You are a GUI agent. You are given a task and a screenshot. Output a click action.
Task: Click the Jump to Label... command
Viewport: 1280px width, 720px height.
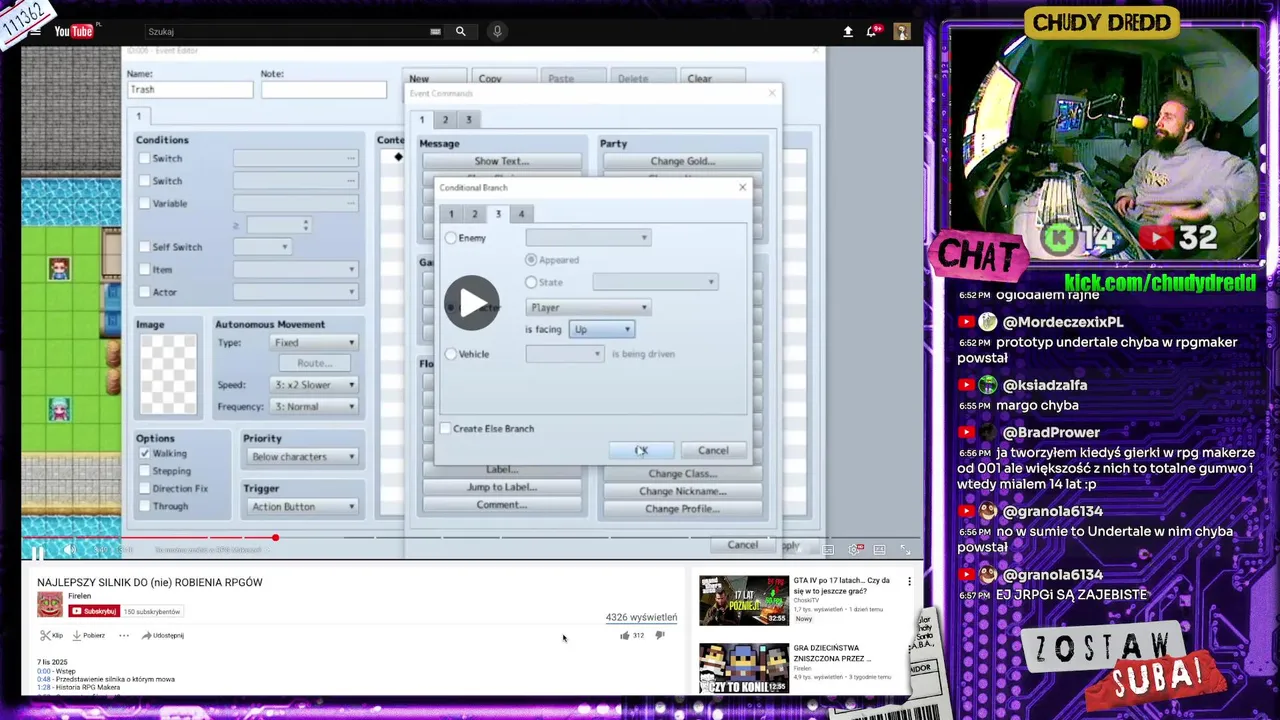point(502,487)
